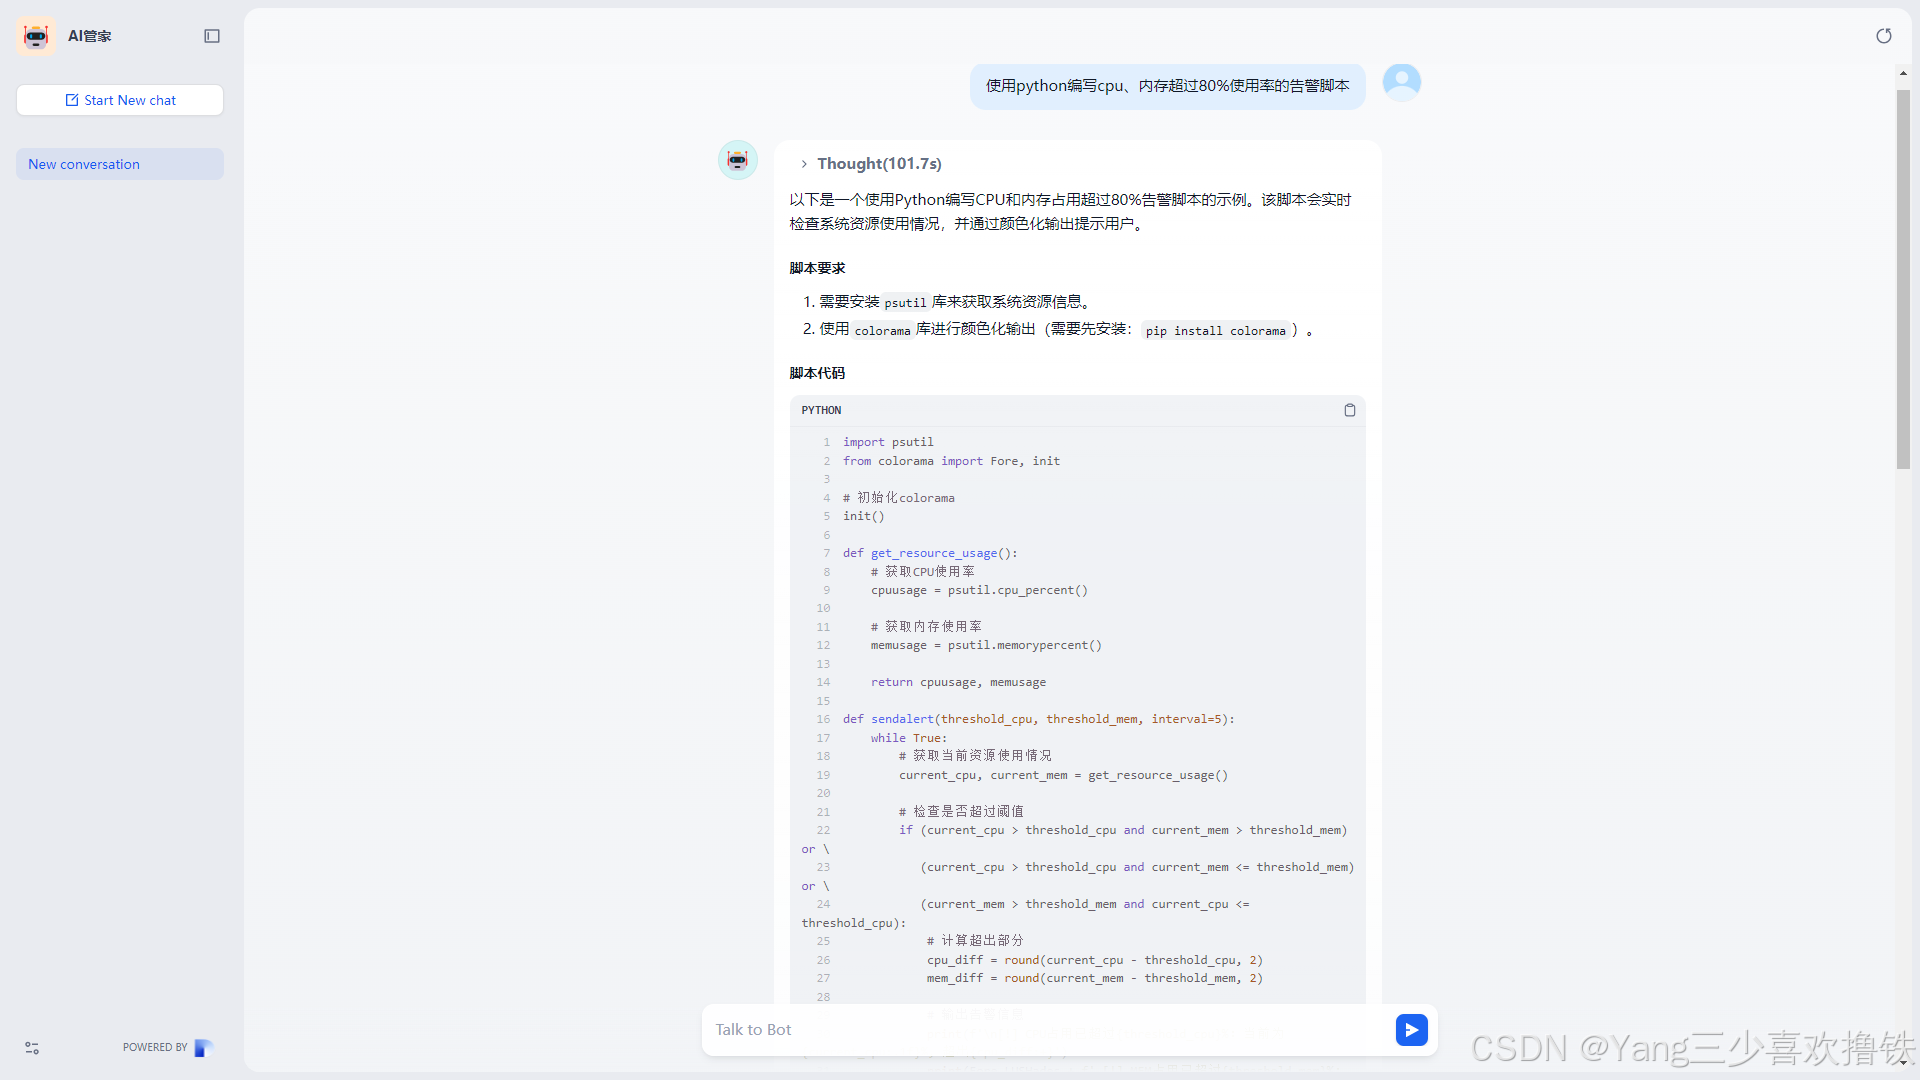Click the AI管家 robot logo
Viewport: 1920px width, 1080px height.
(x=36, y=36)
